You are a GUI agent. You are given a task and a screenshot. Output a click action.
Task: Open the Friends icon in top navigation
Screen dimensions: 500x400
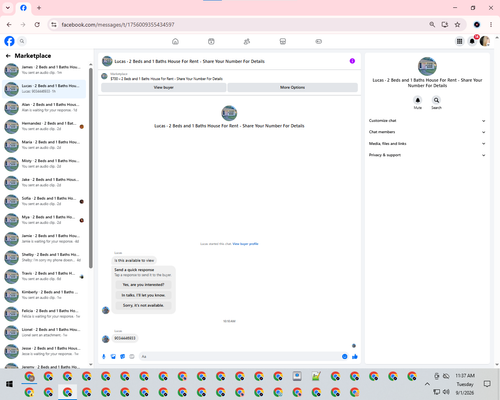(247, 41)
